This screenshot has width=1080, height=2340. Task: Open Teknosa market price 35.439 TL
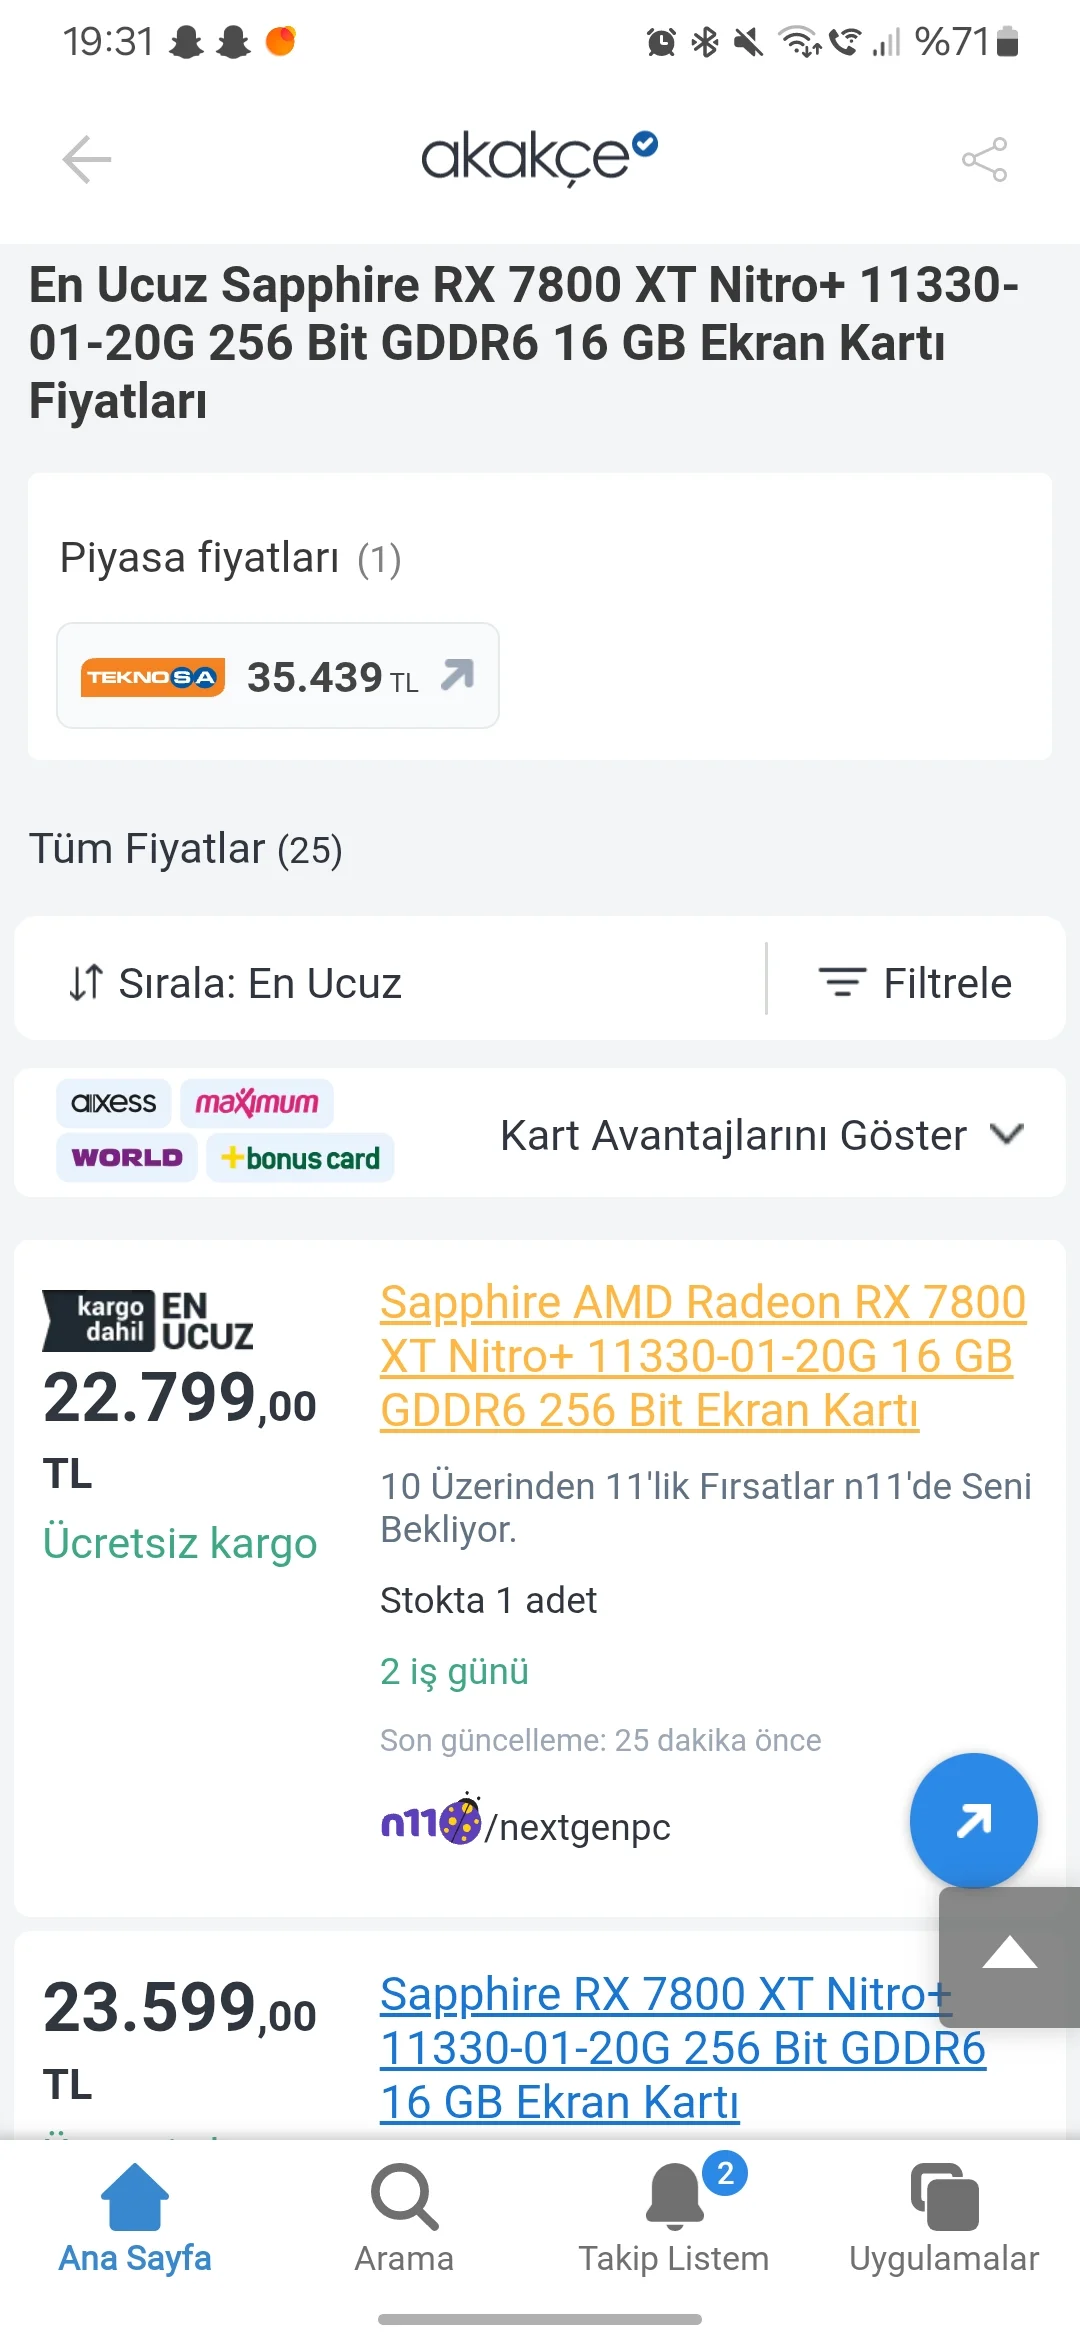click(278, 676)
